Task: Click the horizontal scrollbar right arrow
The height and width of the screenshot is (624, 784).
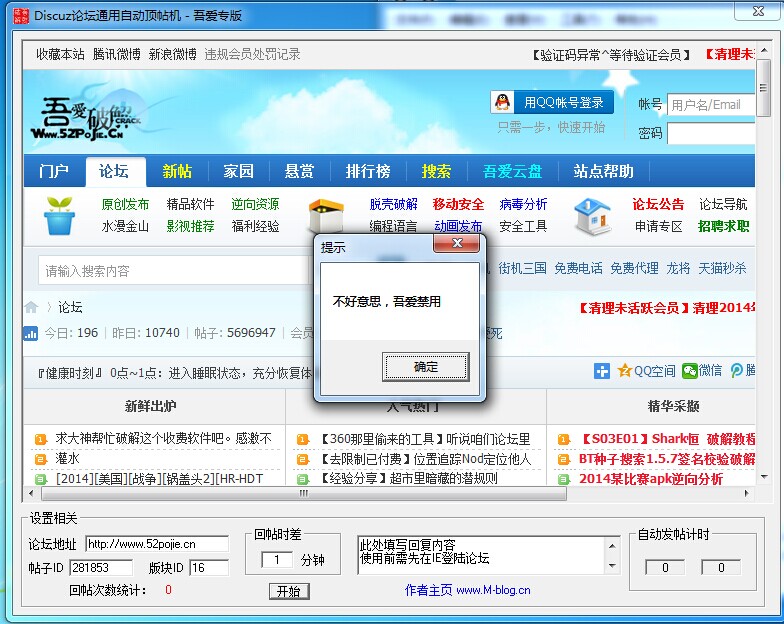Action: tap(746, 493)
